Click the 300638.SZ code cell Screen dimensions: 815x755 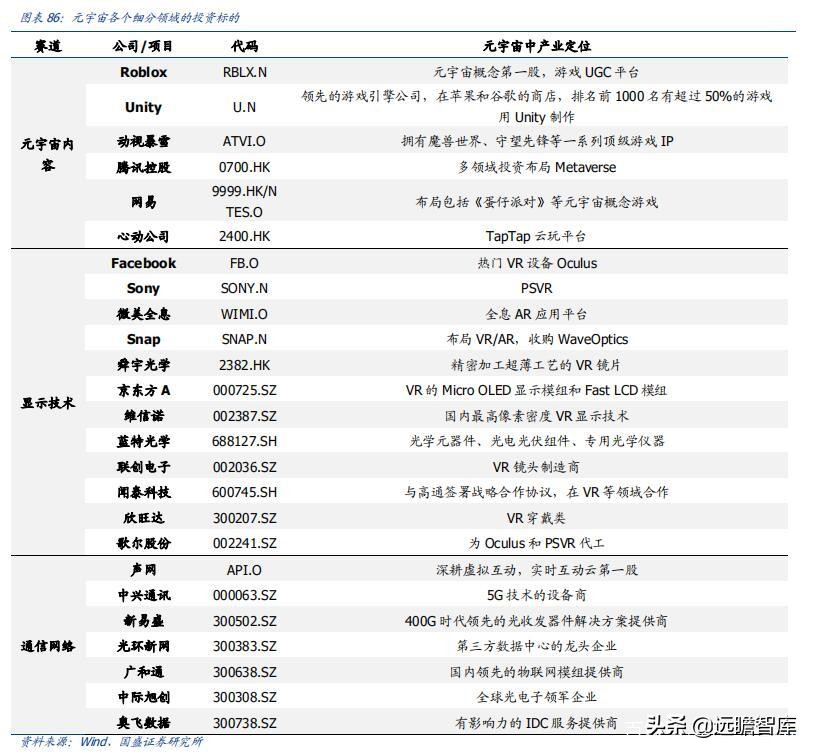pos(244,672)
